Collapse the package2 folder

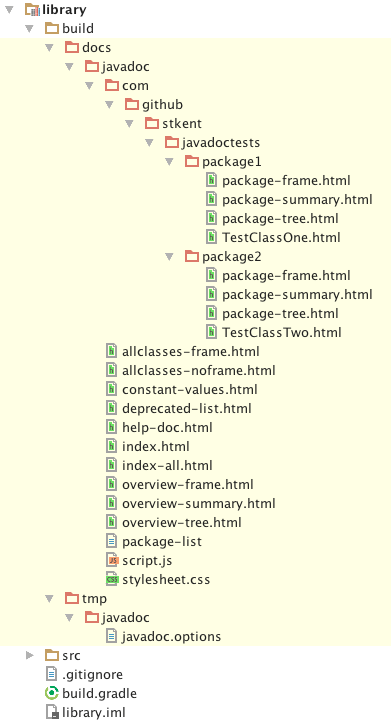point(169,256)
